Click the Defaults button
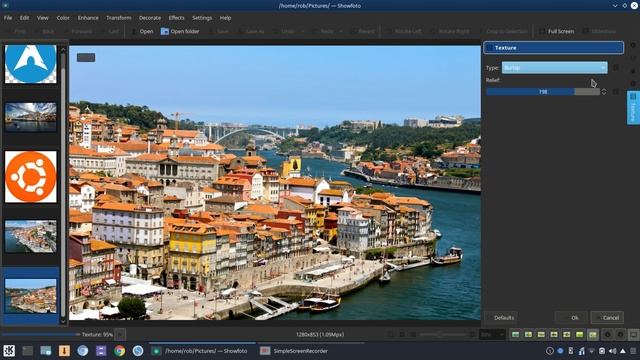 (501, 318)
